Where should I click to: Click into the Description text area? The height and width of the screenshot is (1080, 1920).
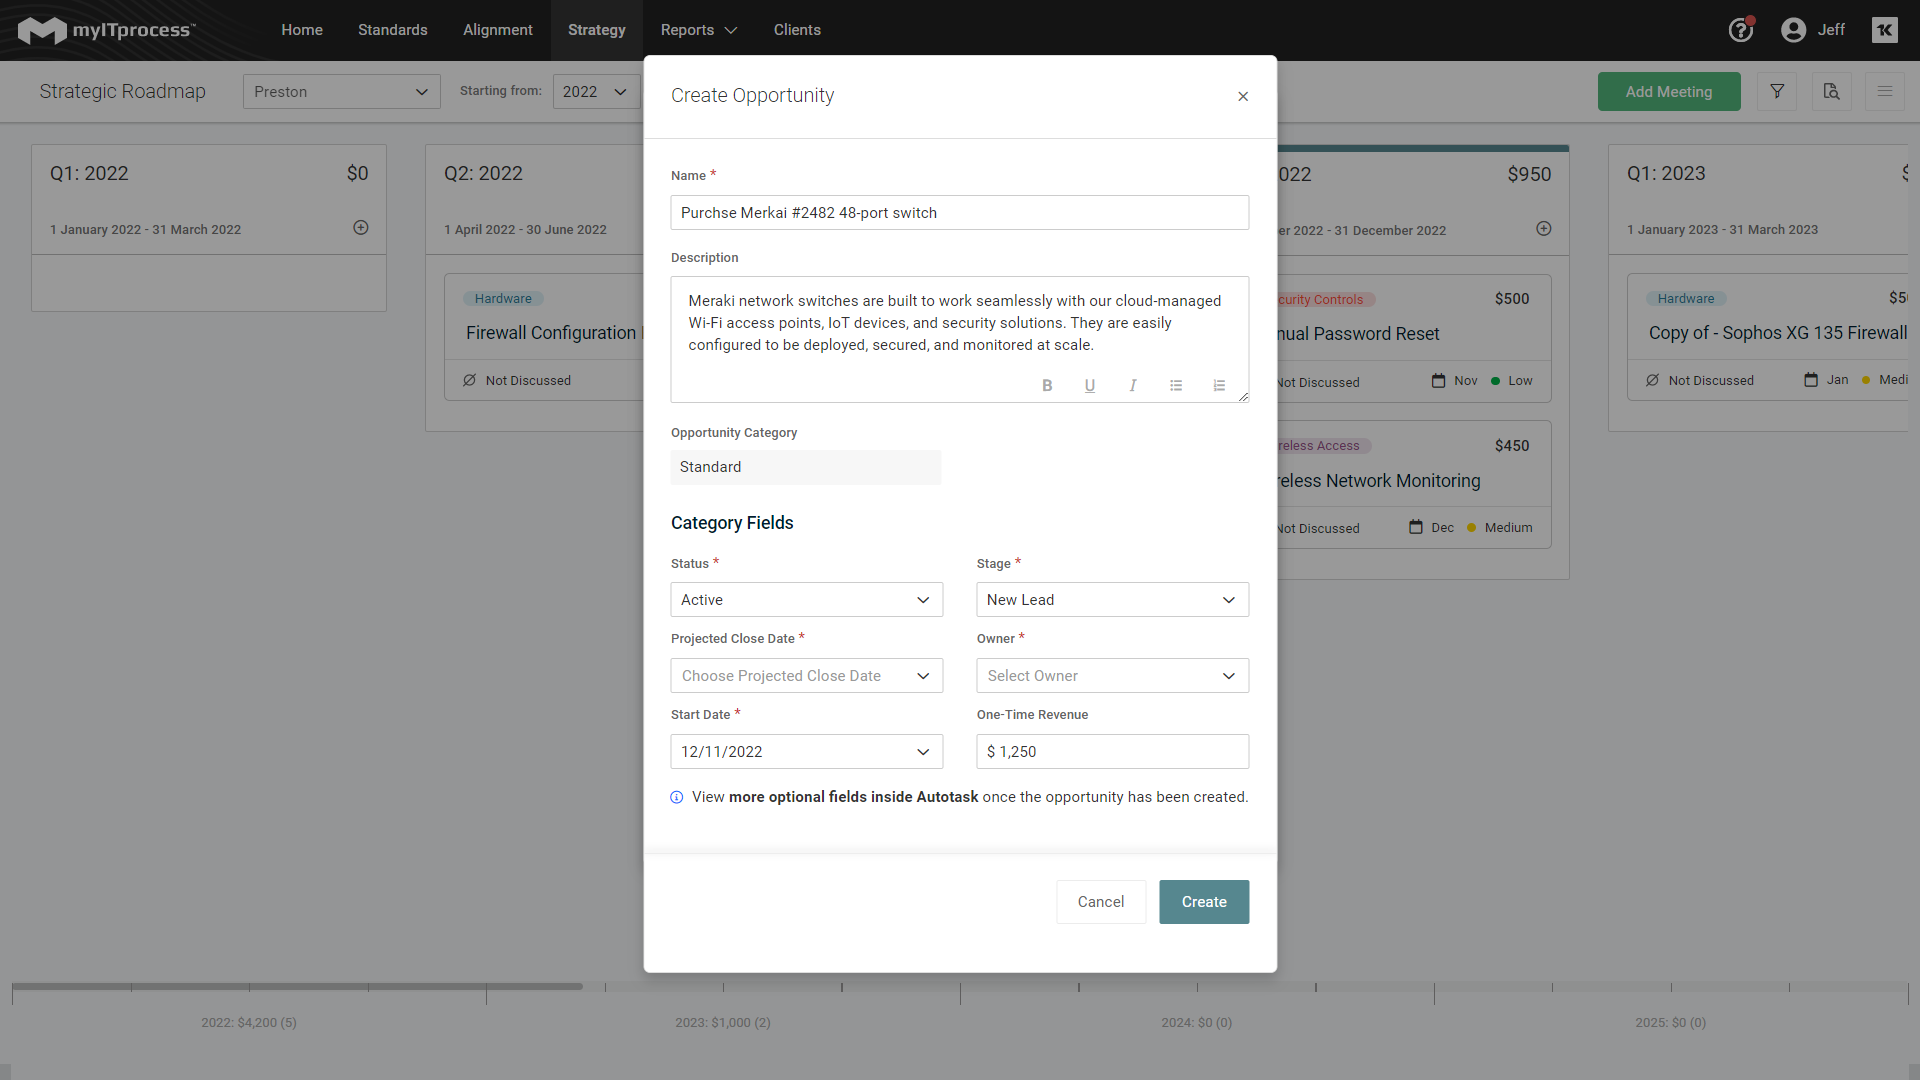(x=959, y=339)
